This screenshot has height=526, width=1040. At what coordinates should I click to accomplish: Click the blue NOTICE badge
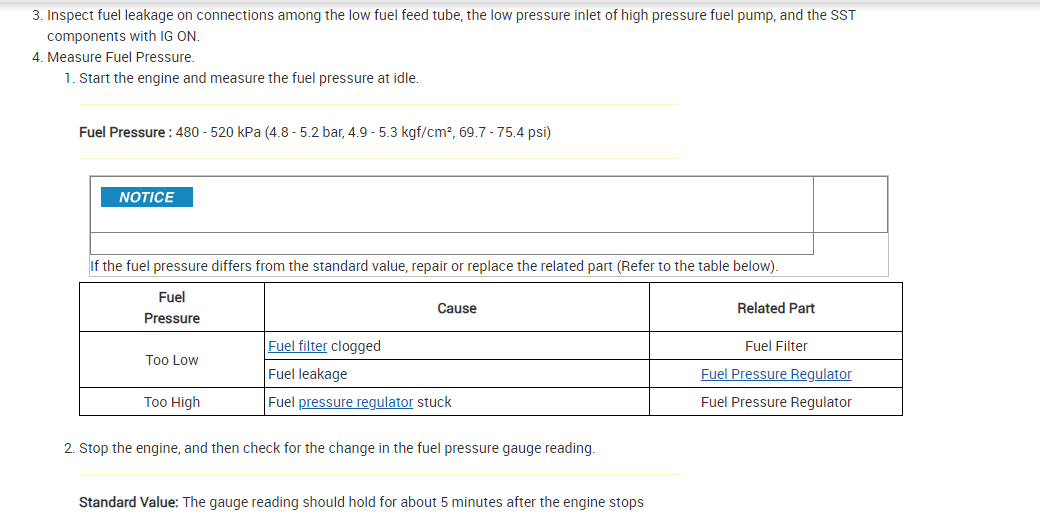click(147, 197)
